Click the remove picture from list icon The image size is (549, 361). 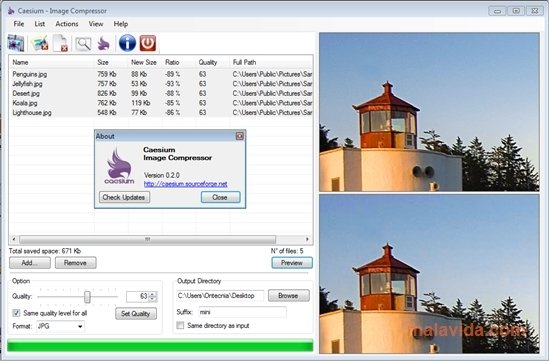point(40,43)
